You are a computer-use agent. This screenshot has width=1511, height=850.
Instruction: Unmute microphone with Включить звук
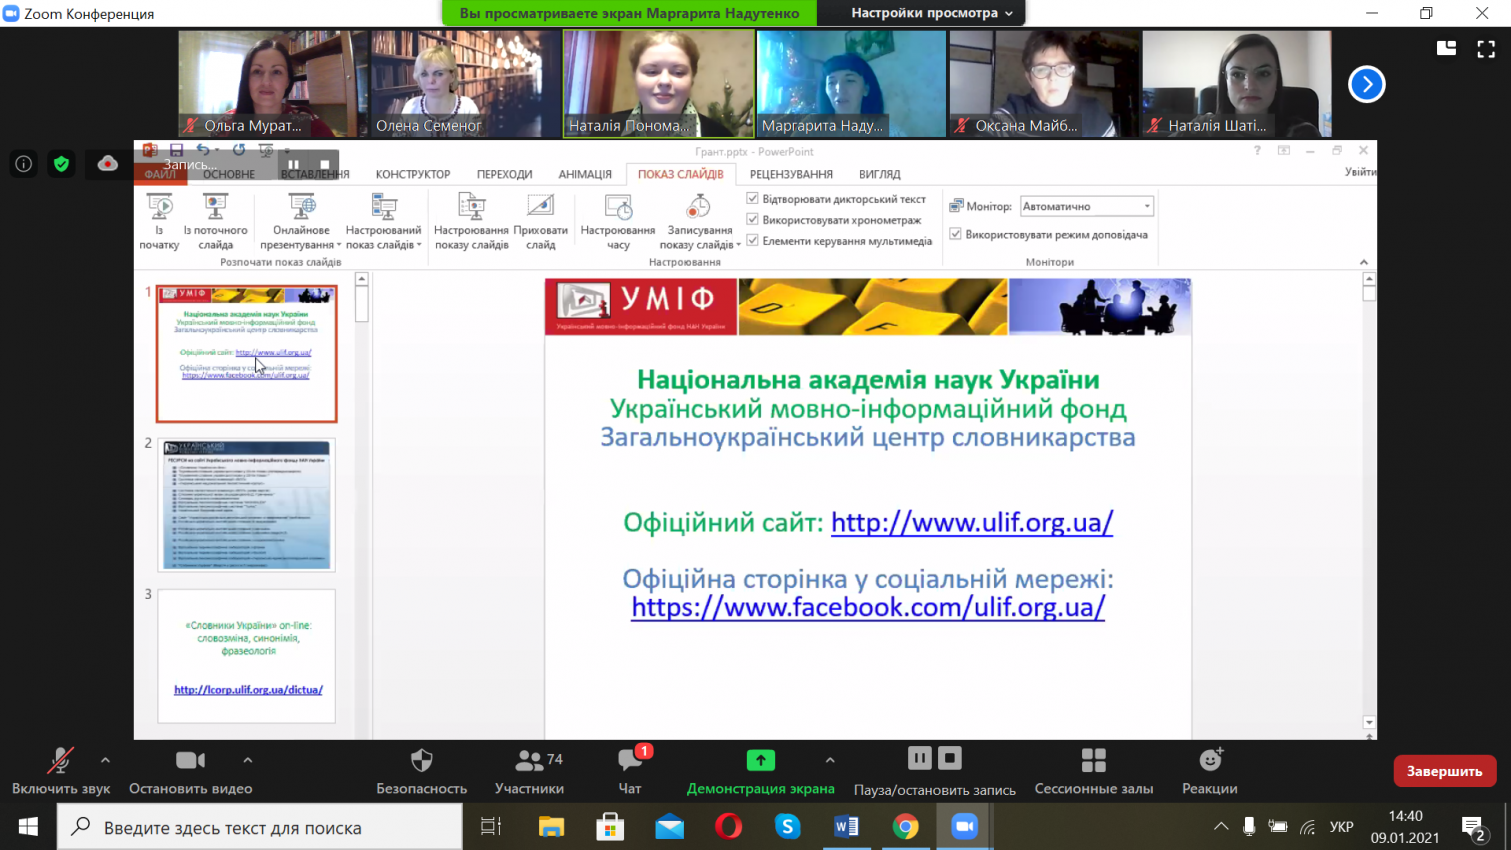coord(60,771)
